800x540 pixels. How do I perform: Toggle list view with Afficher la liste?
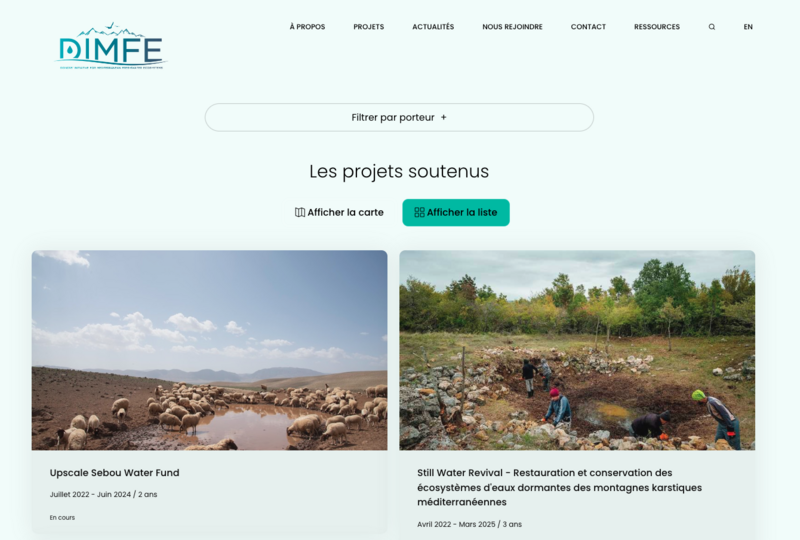click(x=456, y=212)
